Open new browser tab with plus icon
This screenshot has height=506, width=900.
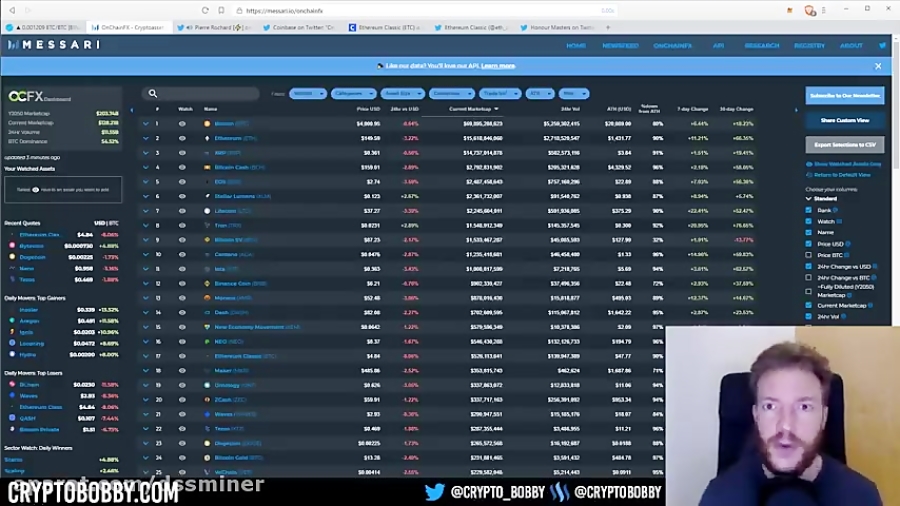[608, 27]
